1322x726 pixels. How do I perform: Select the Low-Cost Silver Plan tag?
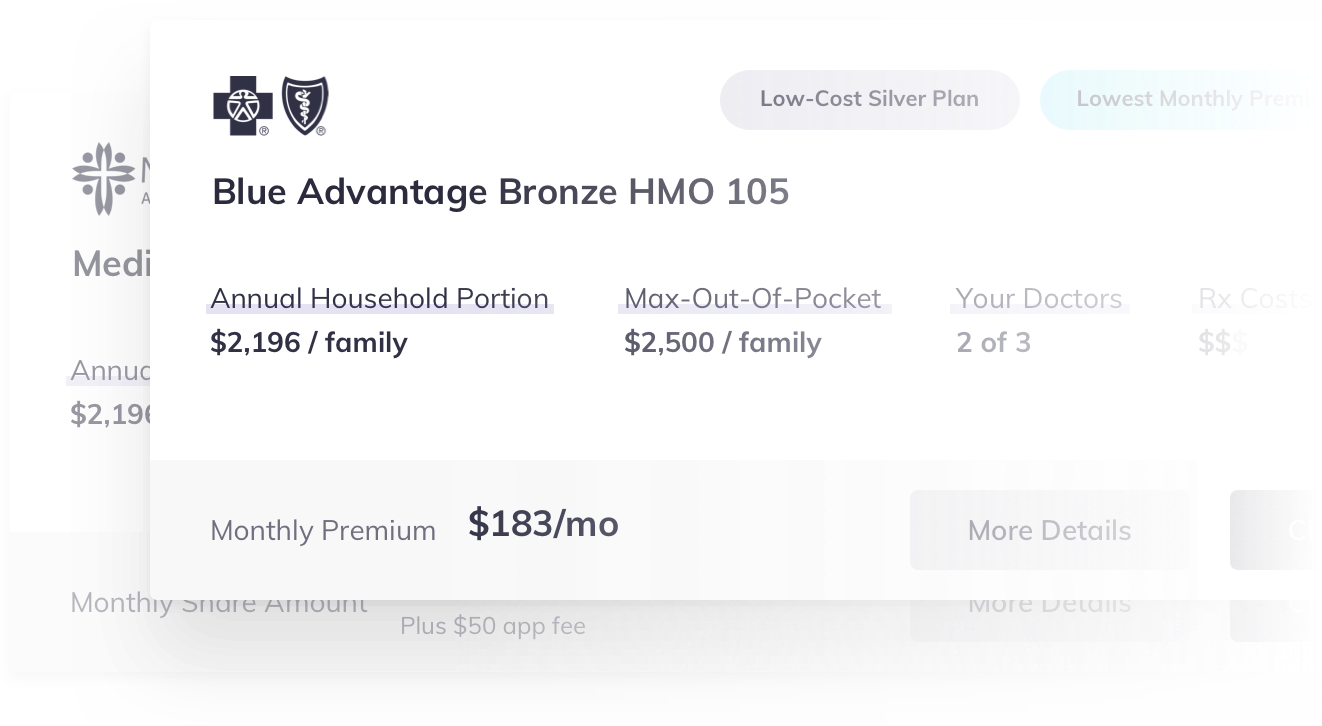869,99
